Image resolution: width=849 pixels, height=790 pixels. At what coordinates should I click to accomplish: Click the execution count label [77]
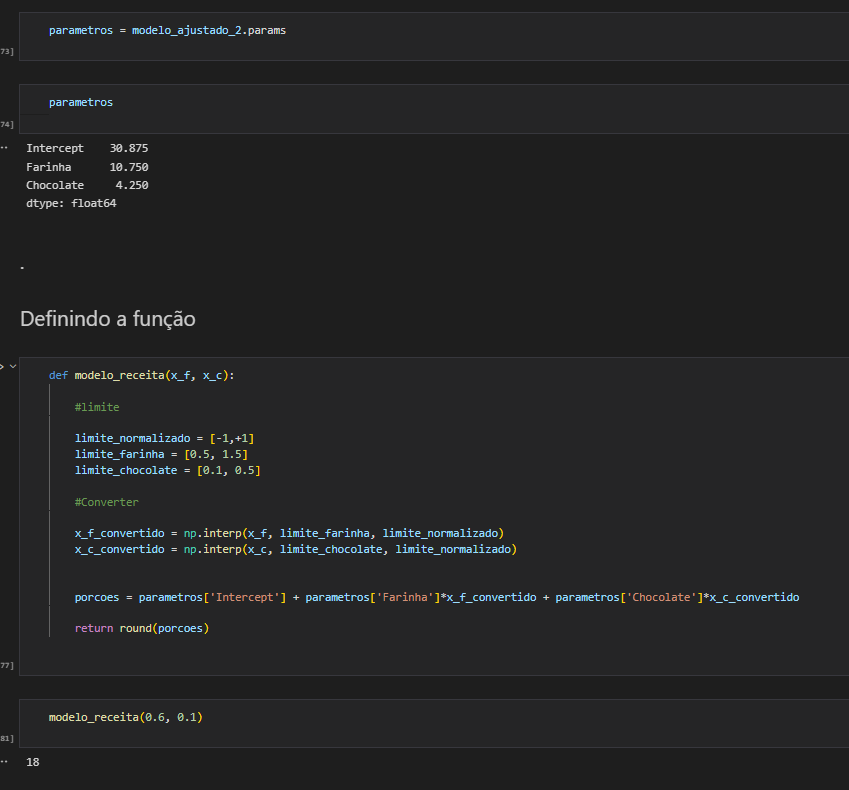click(x=5, y=664)
